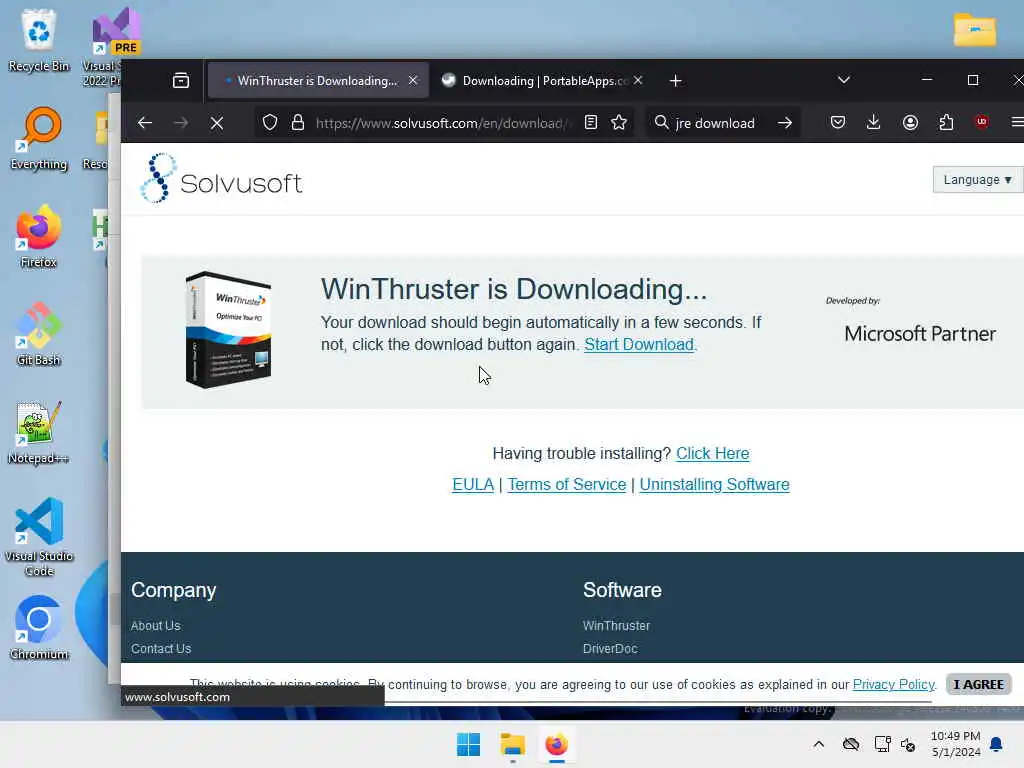Show site security padlock info

point(298,122)
